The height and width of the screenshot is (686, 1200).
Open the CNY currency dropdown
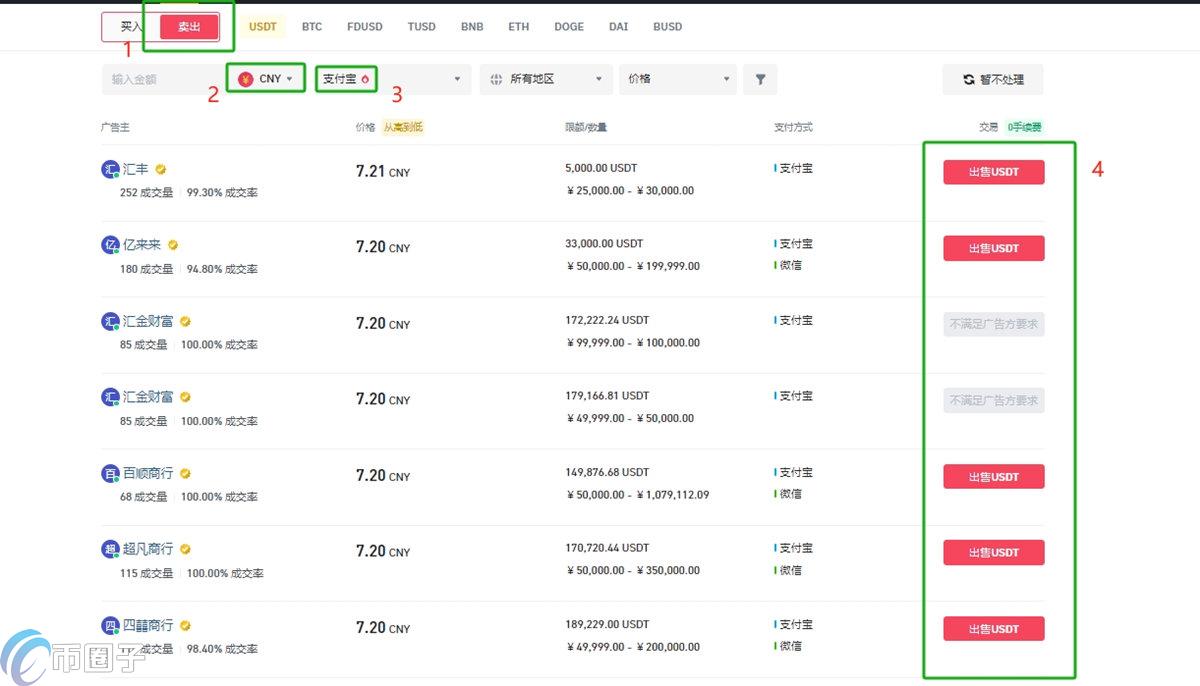(x=266, y=79)
